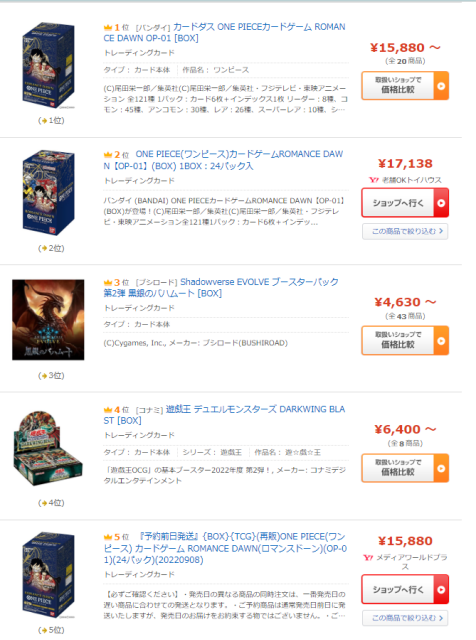Go to shop for rank 5 ONE PIECE listing

tap(405, 589)
